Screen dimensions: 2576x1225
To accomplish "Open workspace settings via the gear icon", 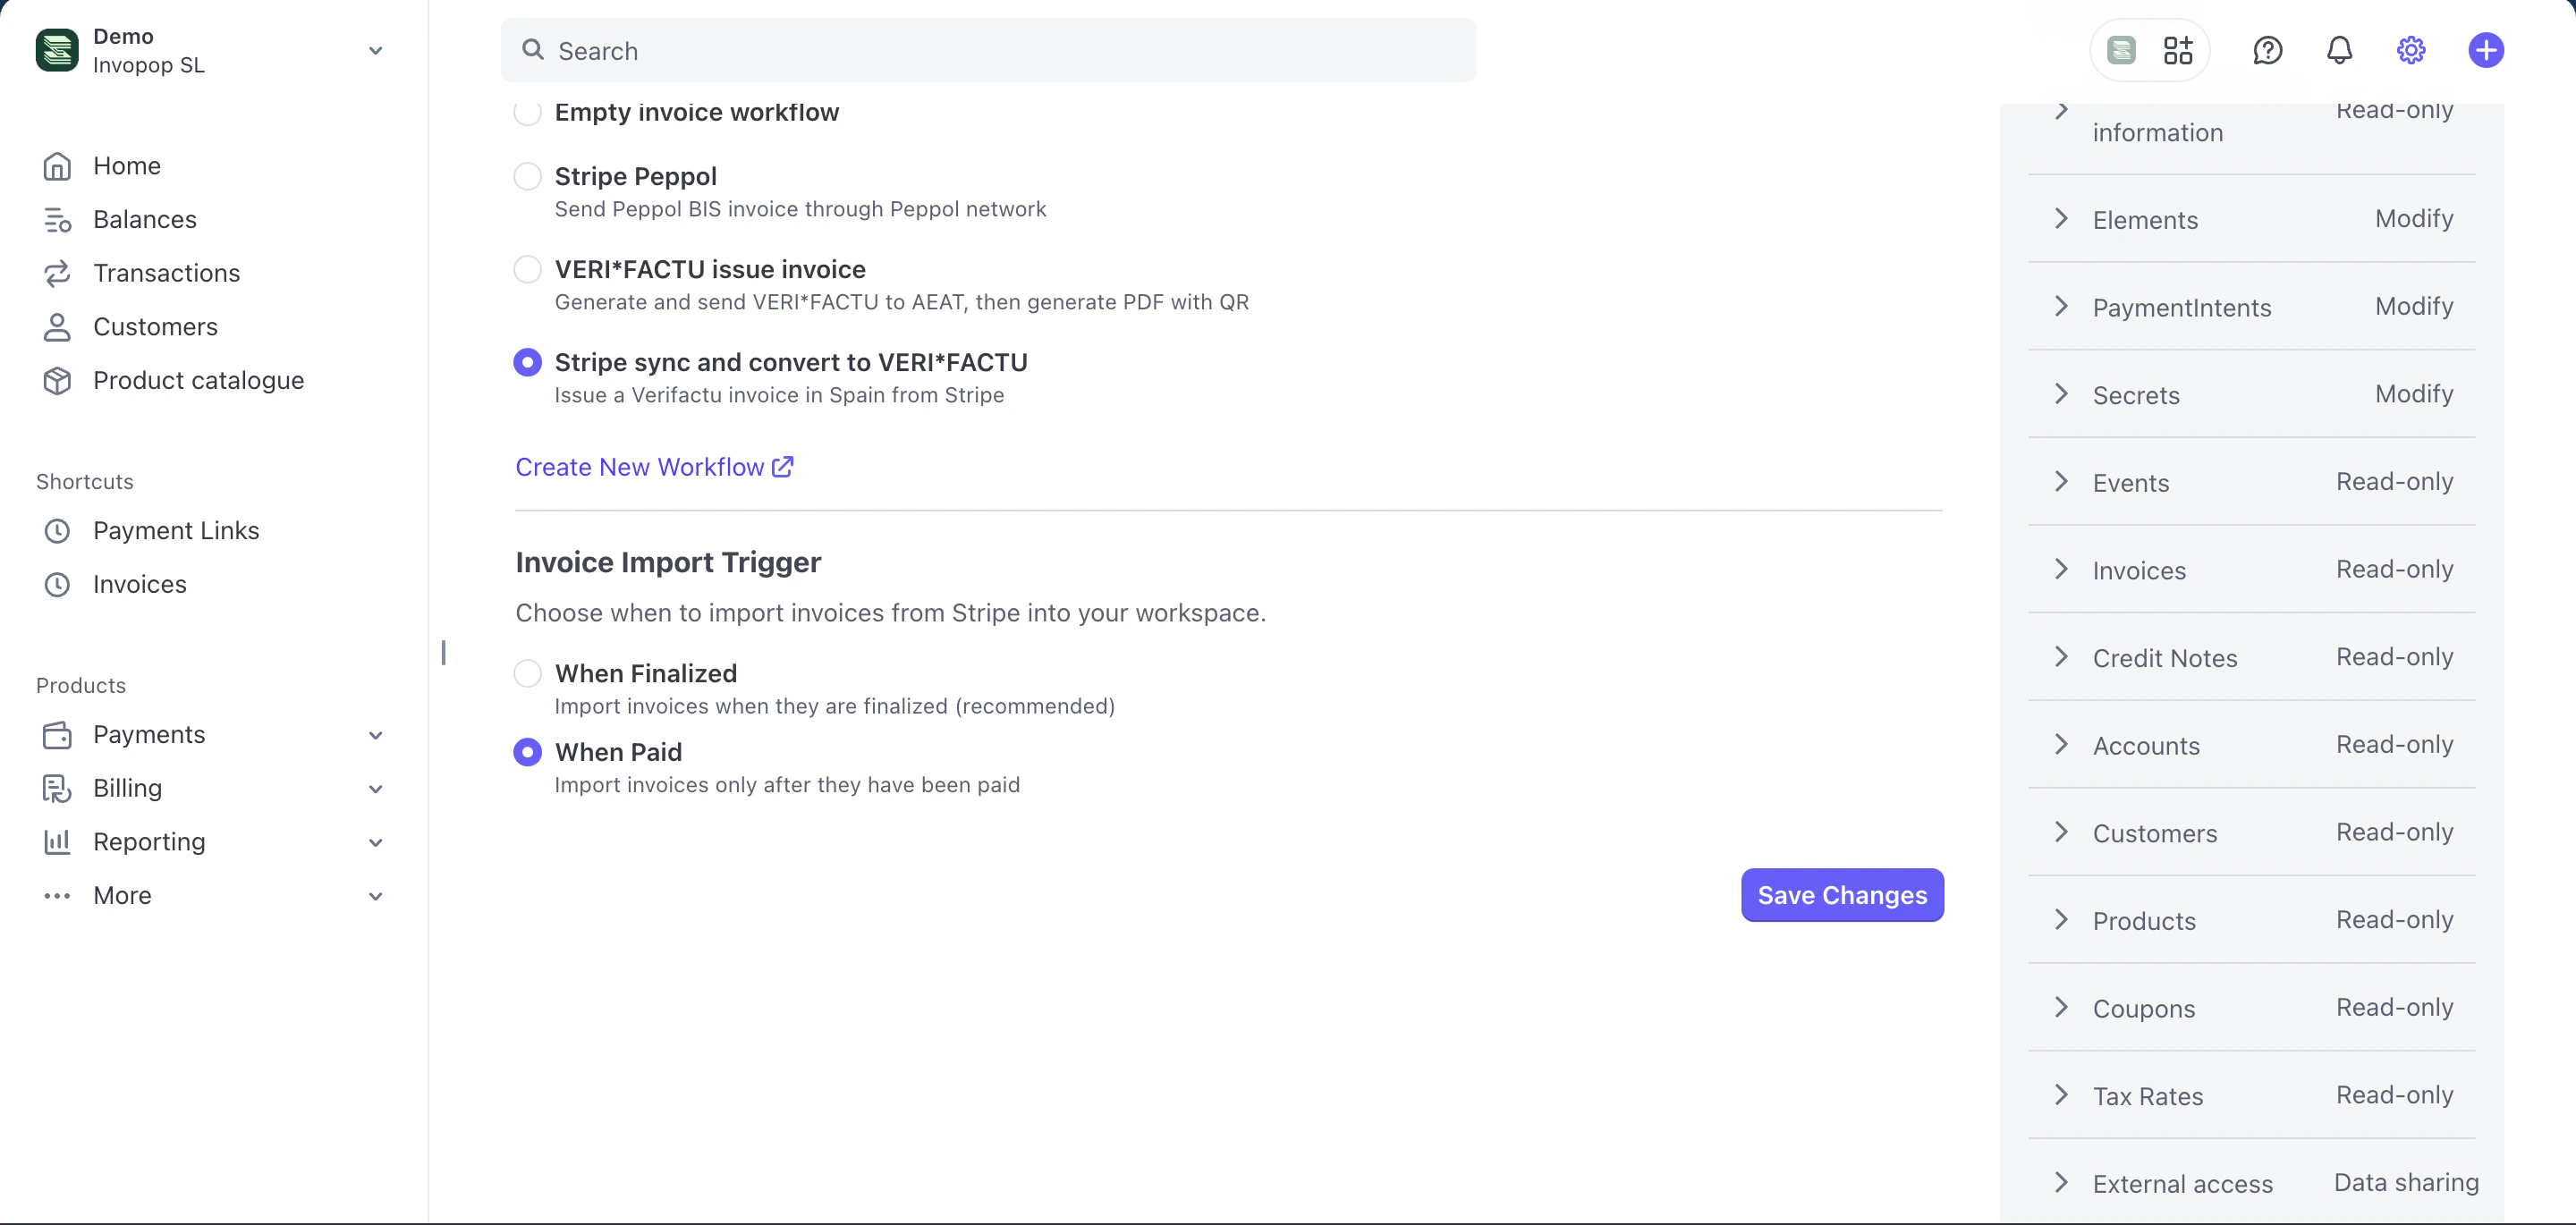I will (x=2411, y=49).
